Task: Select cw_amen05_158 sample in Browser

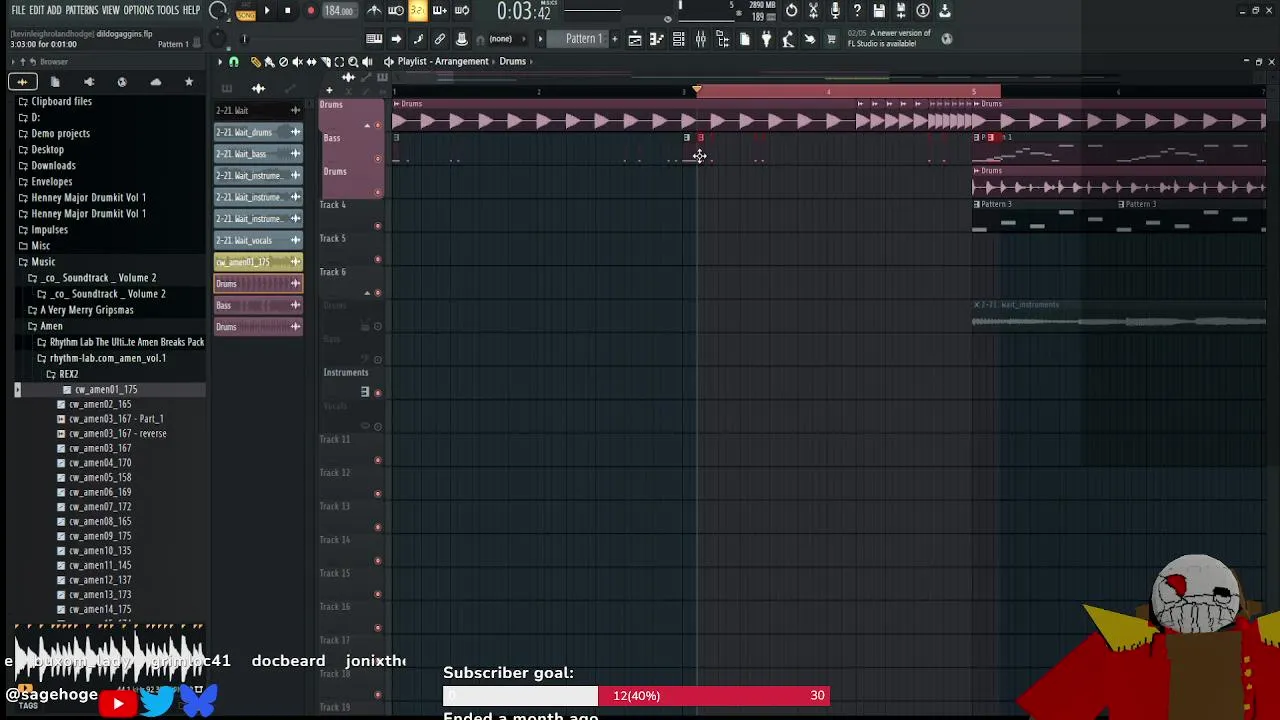Action: [x=100, y=477]
